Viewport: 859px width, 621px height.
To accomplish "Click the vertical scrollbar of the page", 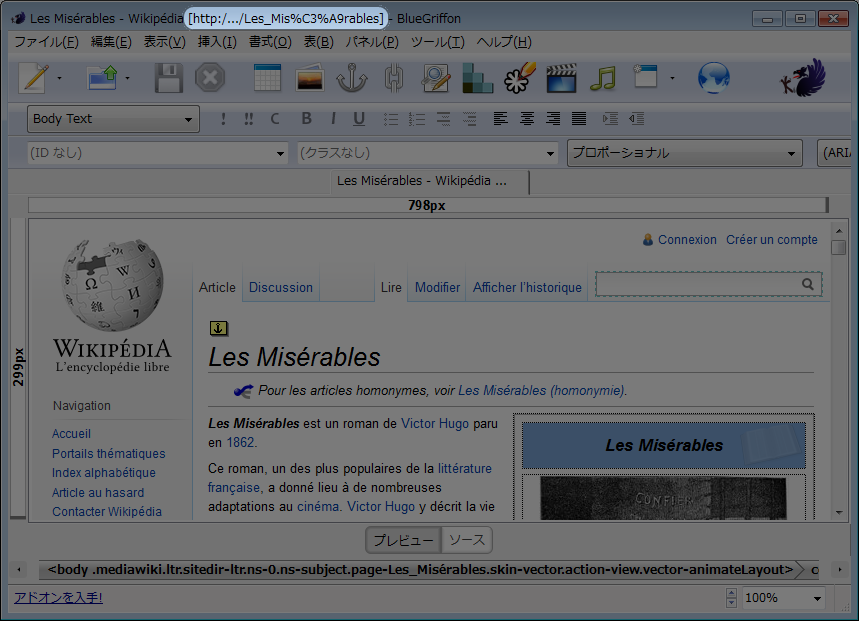I will click(x=839, y=371).
